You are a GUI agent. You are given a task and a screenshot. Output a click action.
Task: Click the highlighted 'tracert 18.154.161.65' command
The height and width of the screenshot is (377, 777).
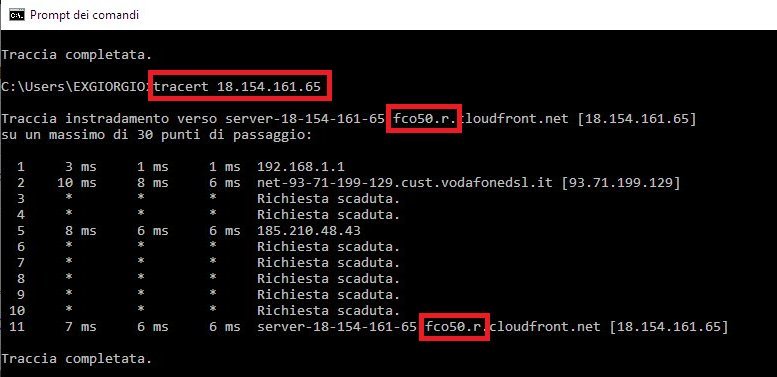point(239,87)
